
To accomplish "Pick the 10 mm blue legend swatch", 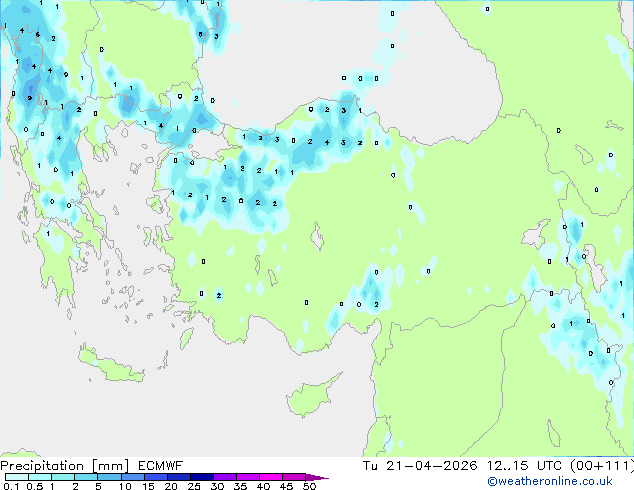I will [x=132, y=477].
